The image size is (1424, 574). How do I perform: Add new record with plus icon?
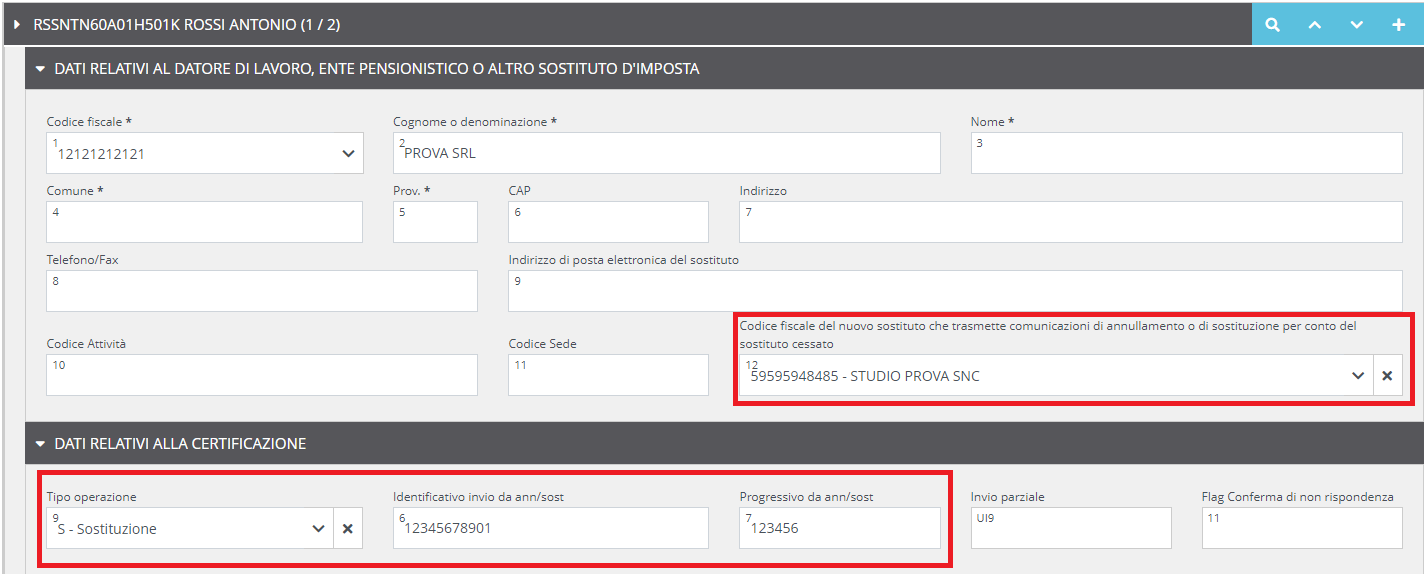1399,25
